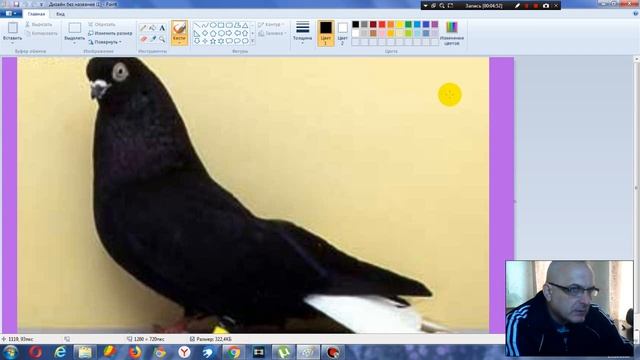Image resolution: width=640 pixels, height=360 pixels.
Task: Switch to the Главная tab
Action: [36, 13]
